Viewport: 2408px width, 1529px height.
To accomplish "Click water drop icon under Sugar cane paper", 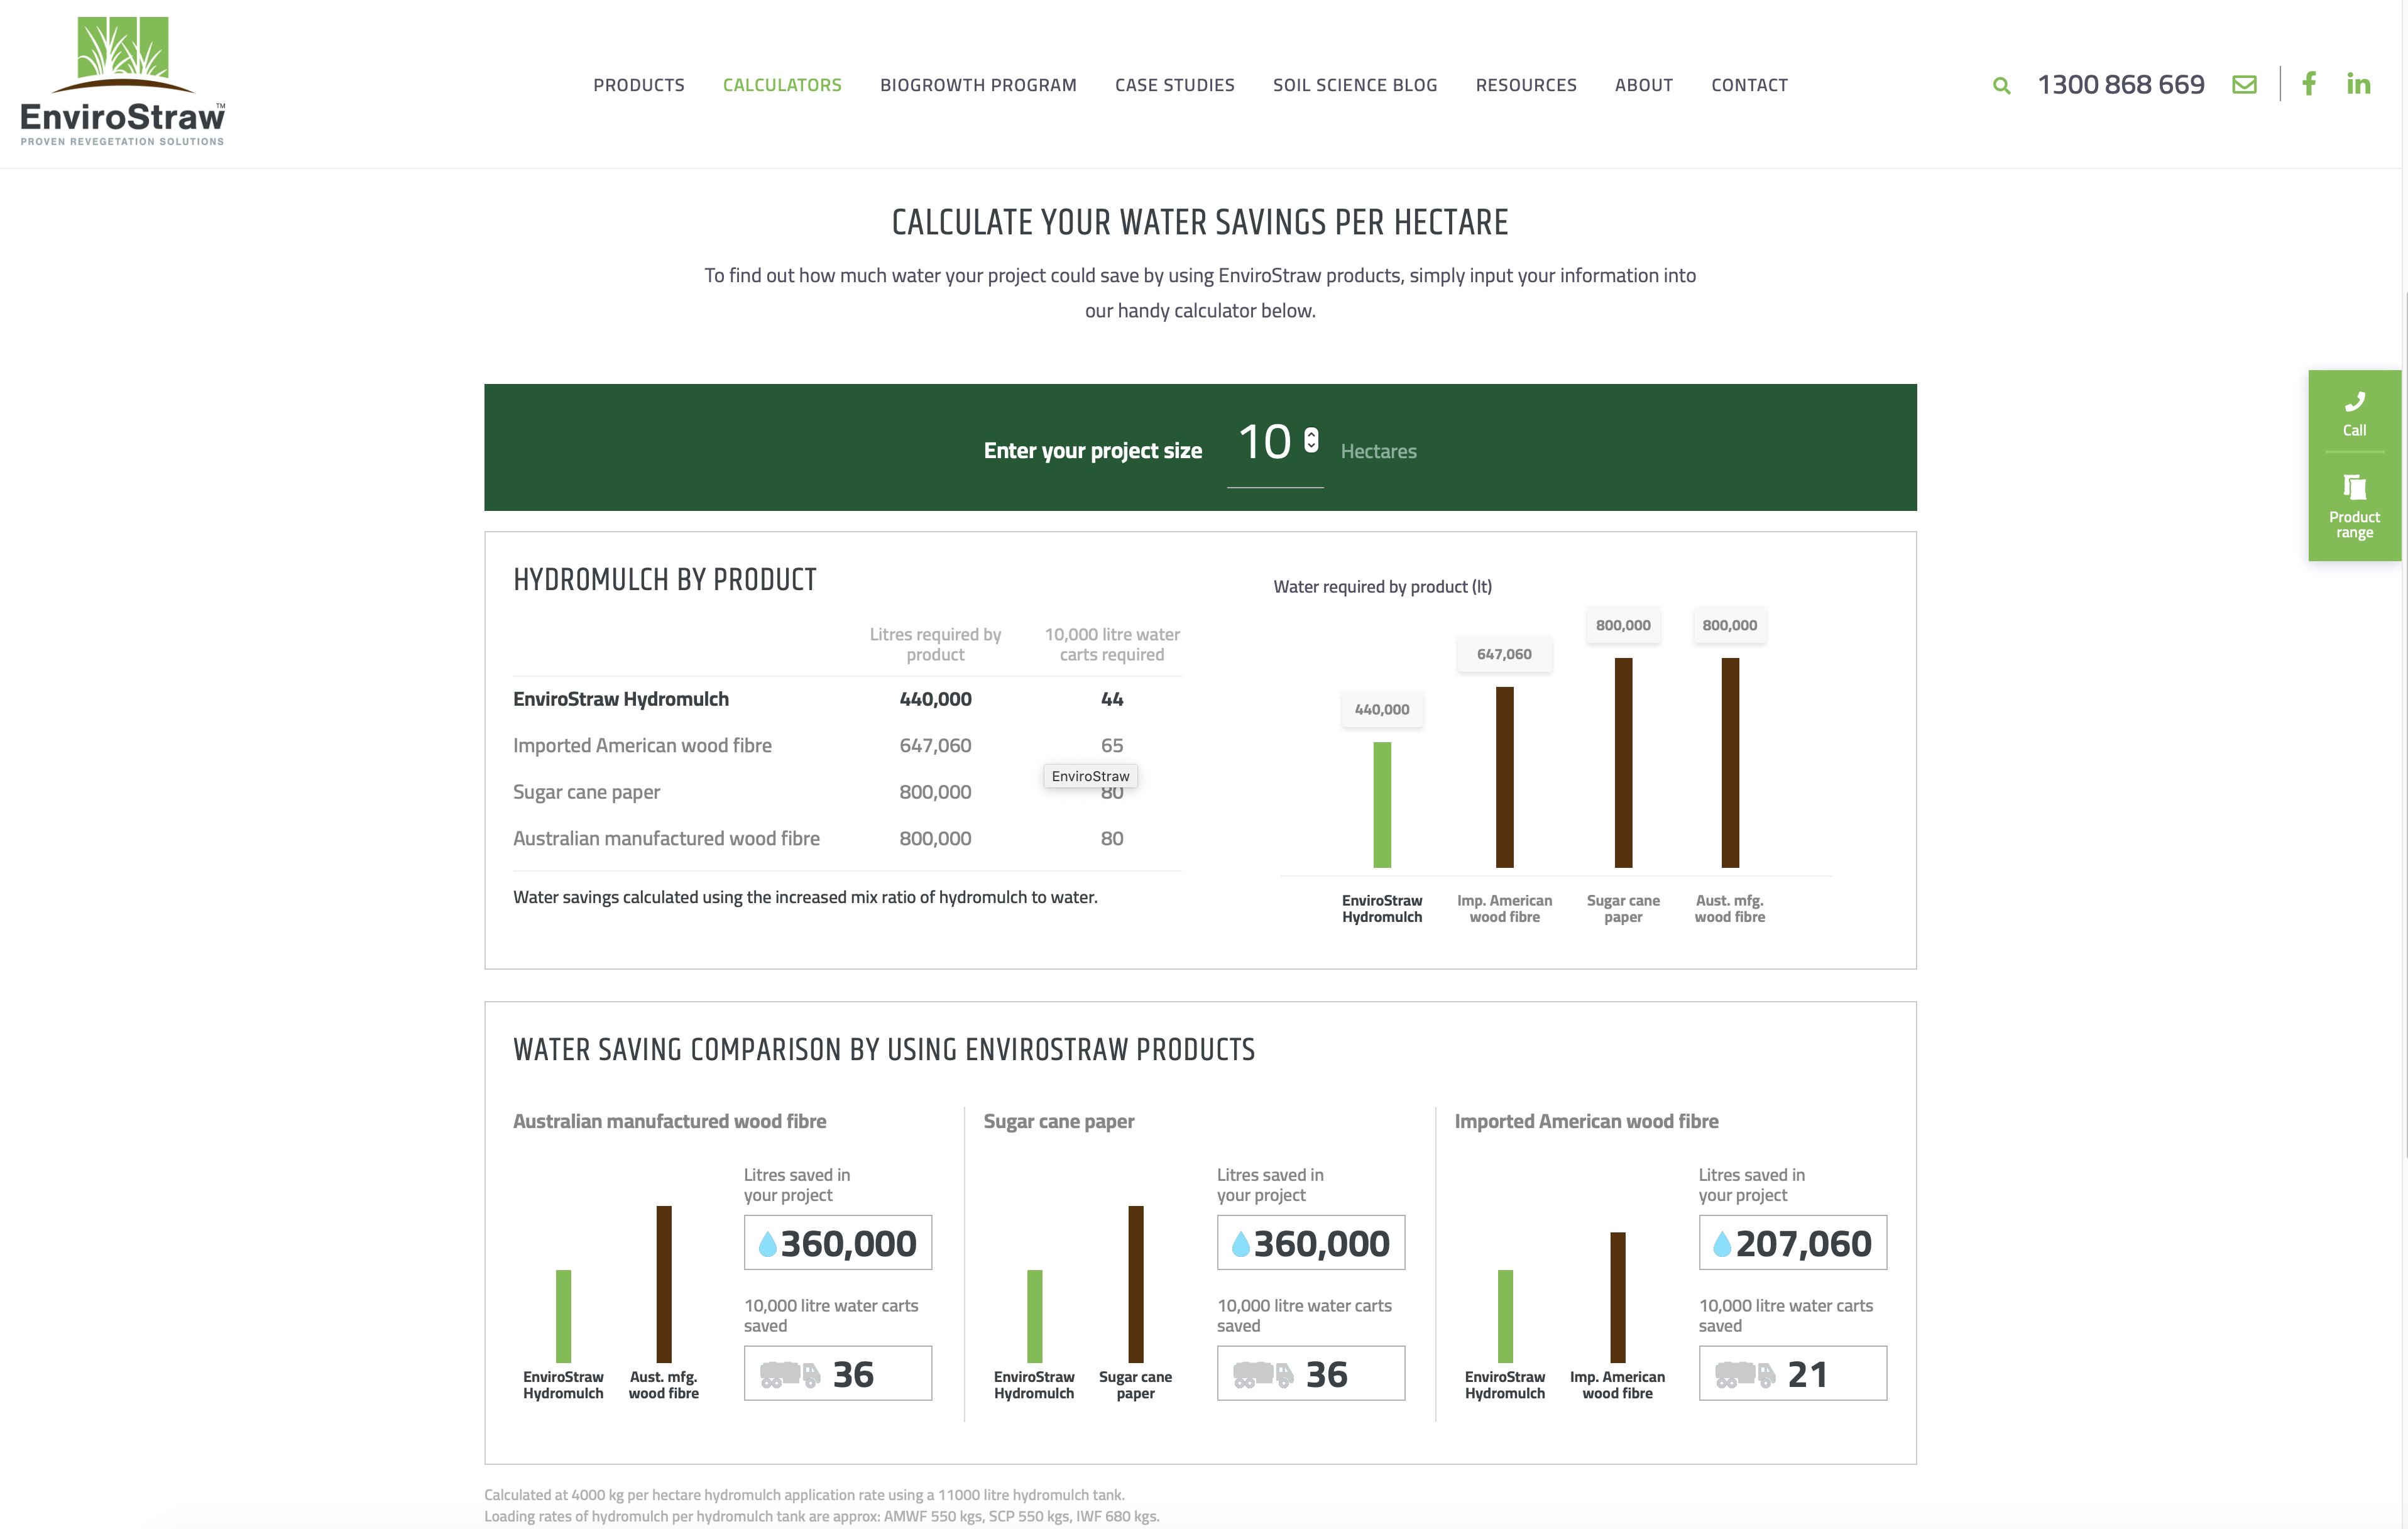I will (1240, 1243).
